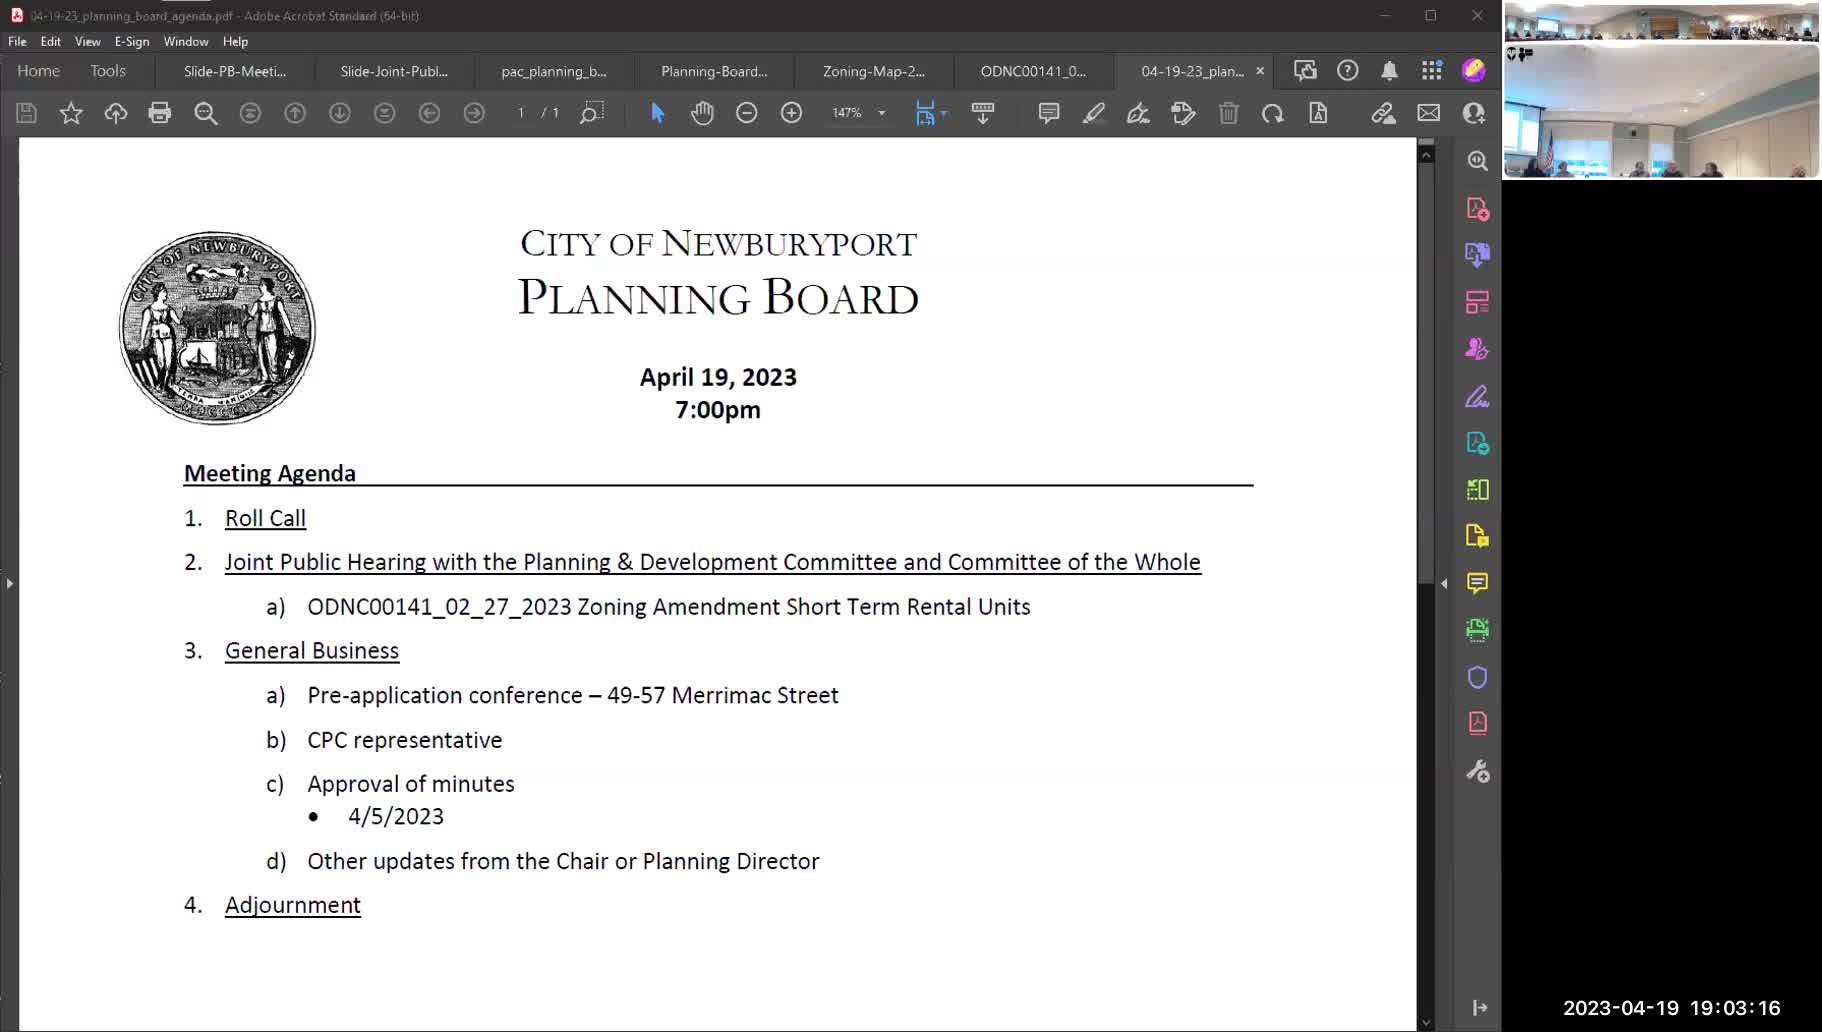This screenshot has width=1822, height=1032.
Task: Zoom in with the plus circle icon
Action: [791, 113]
